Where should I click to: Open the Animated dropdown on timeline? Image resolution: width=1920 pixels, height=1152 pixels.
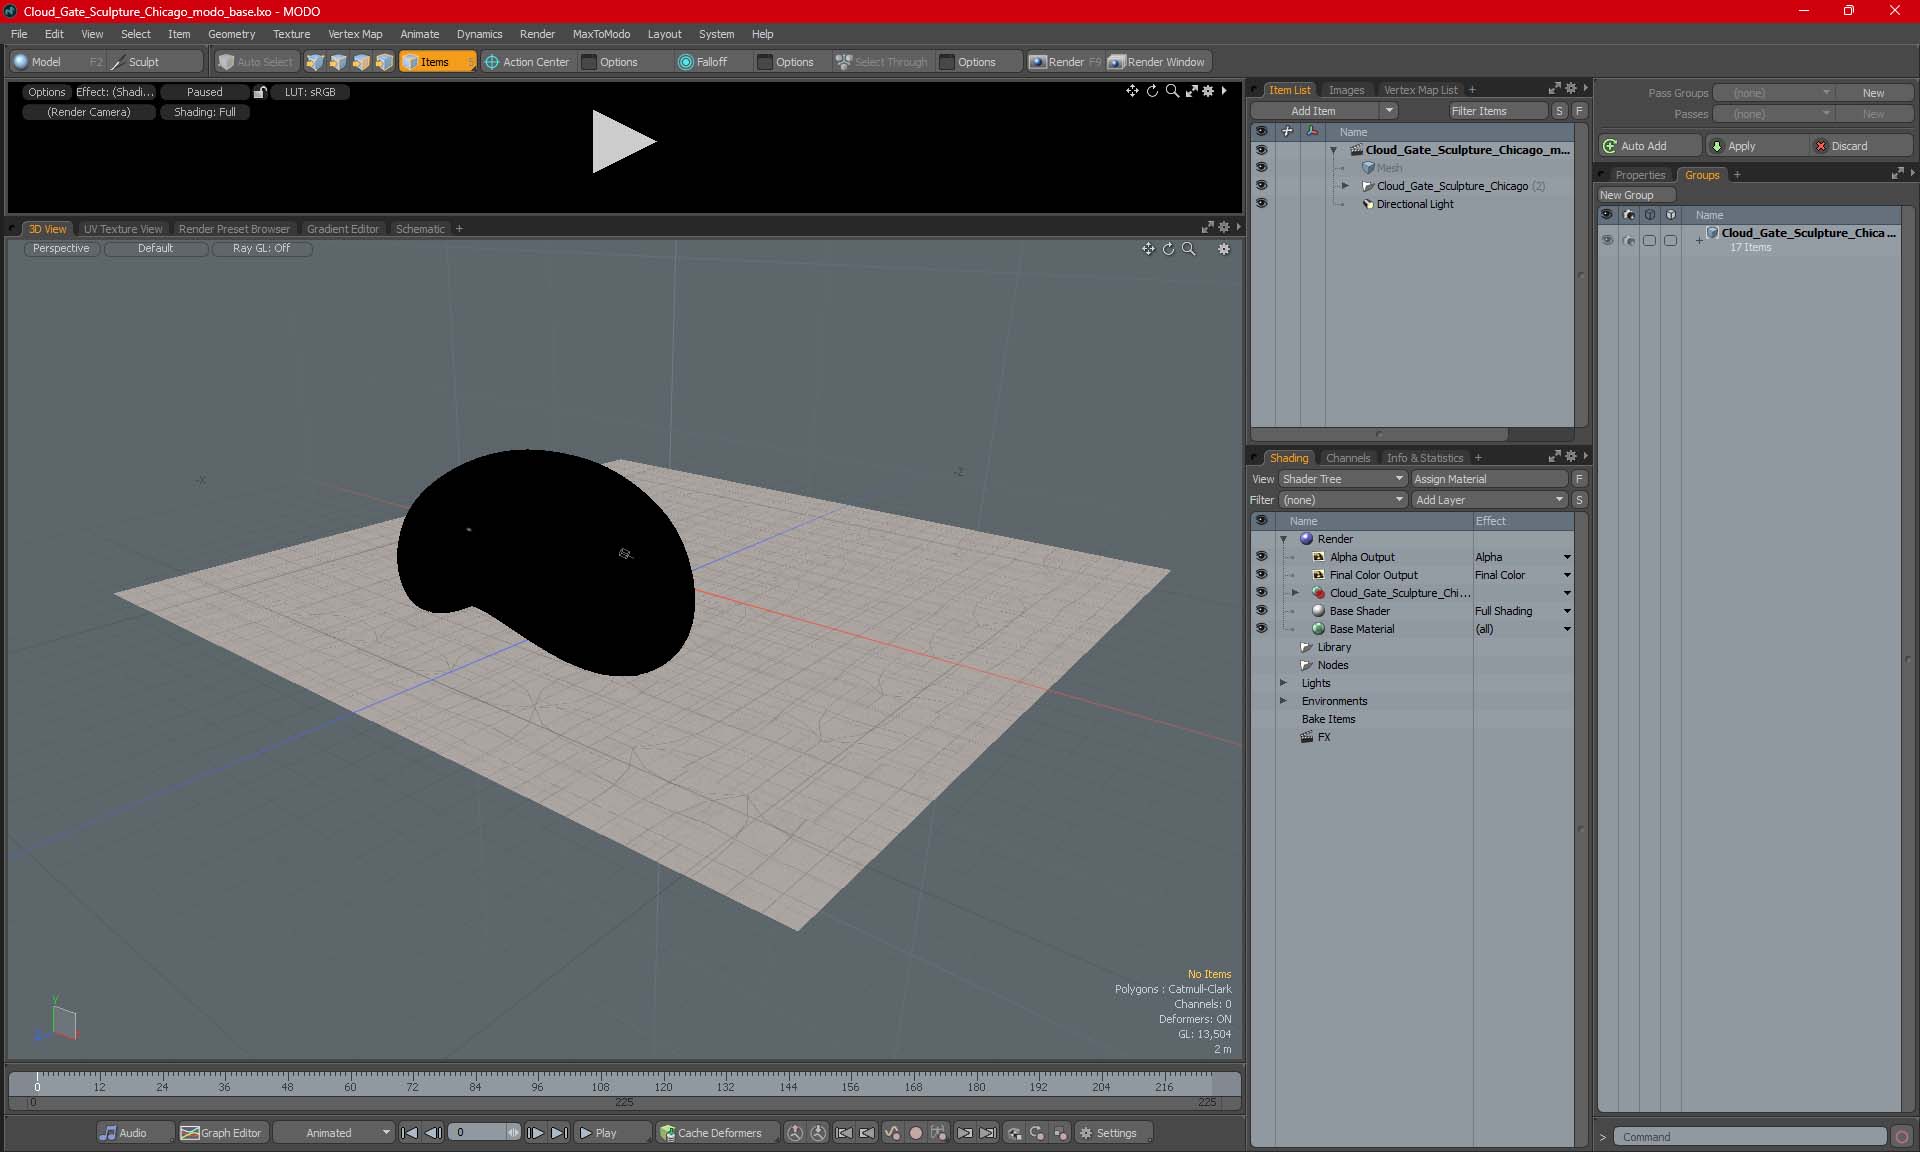pos(333,1133)
